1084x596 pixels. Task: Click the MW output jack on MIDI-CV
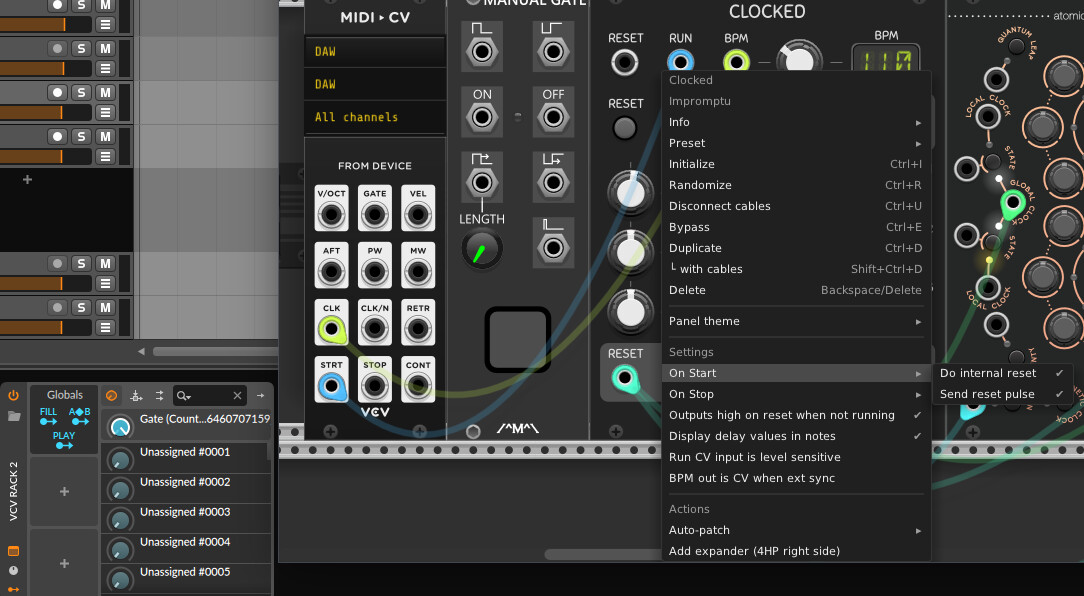coord(418,272)
